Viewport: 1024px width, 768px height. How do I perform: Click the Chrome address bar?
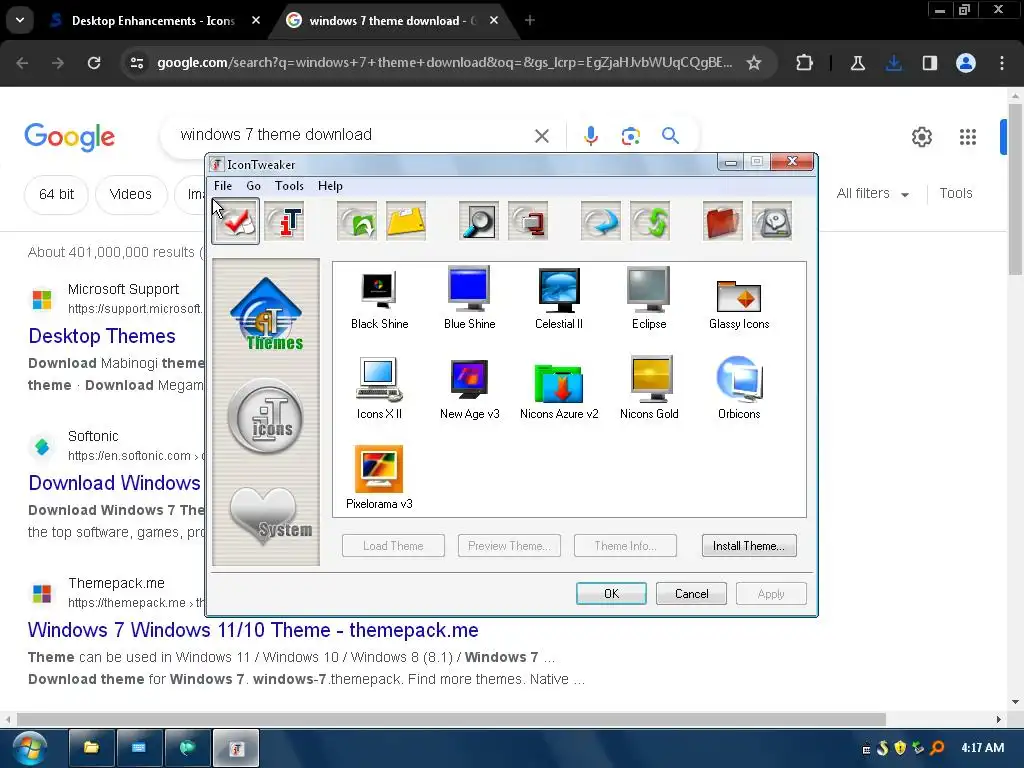(x=444, y=63)
